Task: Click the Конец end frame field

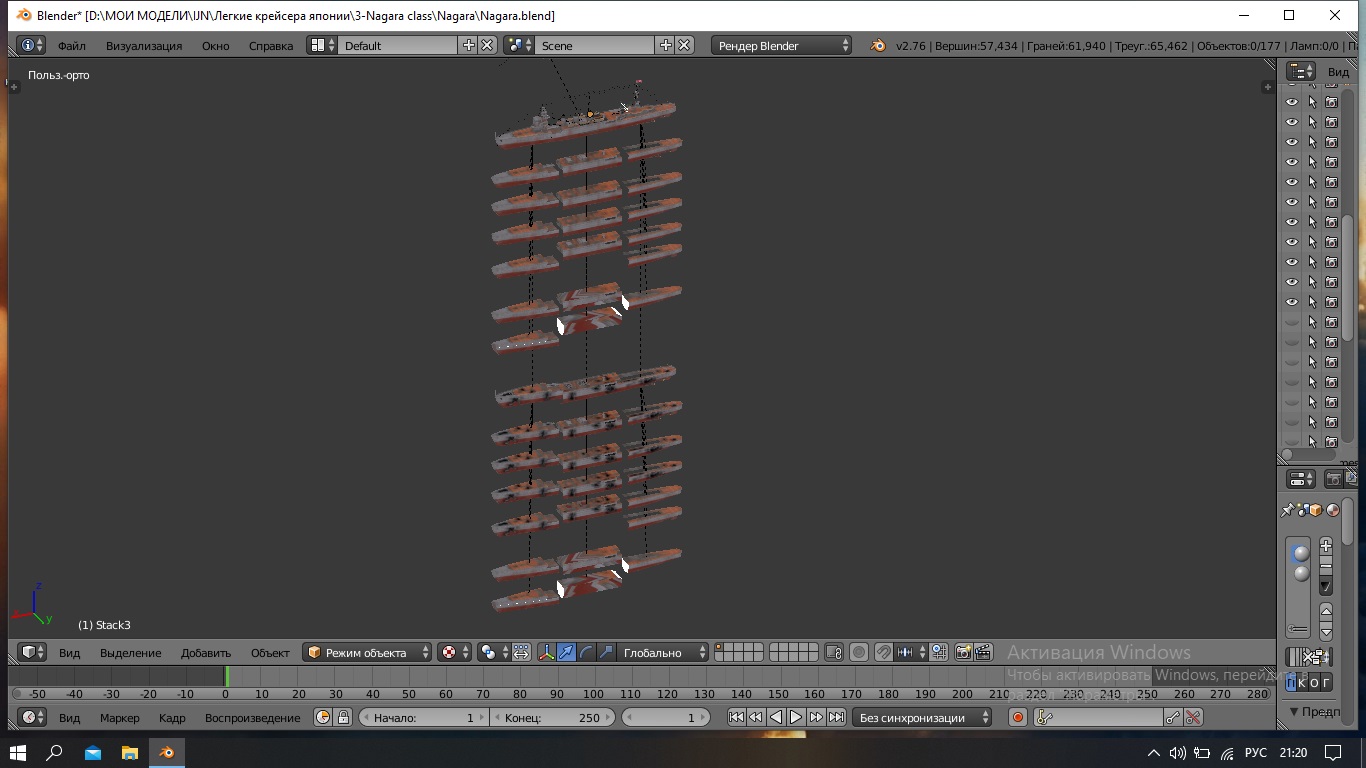Action: pyautogui.click(x=552, y=717)
